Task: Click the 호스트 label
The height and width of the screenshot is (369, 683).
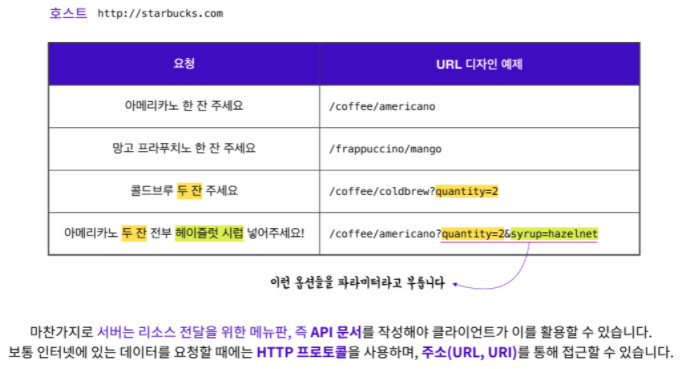Action: (68, 13)
